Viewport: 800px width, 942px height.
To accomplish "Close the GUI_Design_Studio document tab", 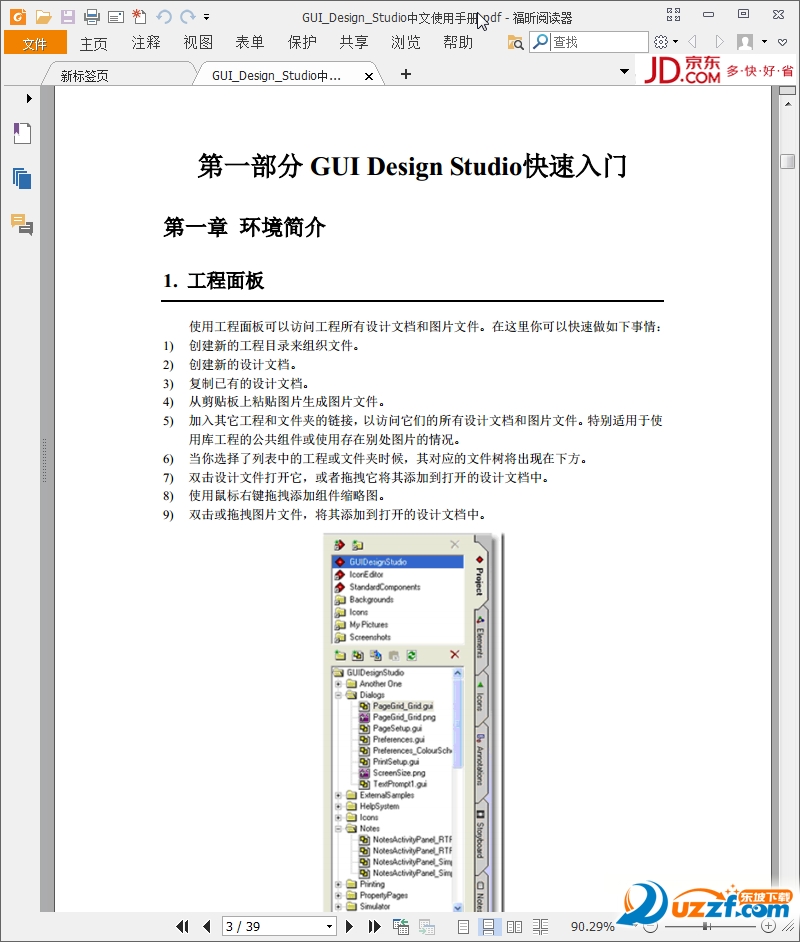I will tap(369, 76).
